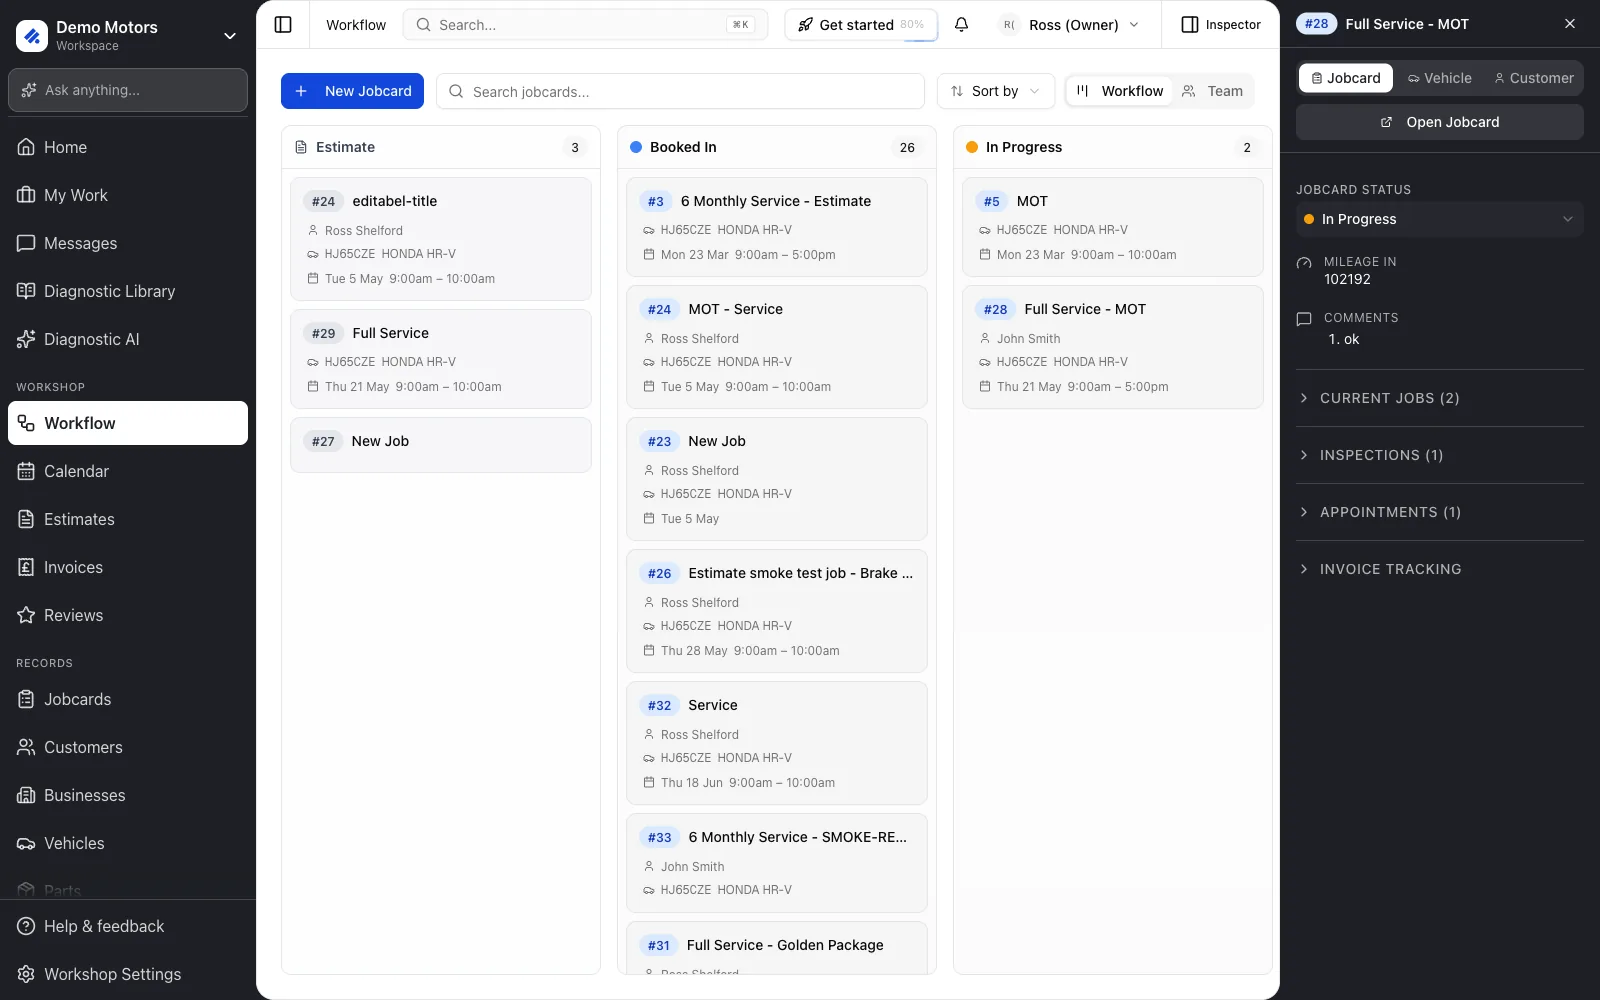Open Ross (Owner) user menu

[1070, 25]
